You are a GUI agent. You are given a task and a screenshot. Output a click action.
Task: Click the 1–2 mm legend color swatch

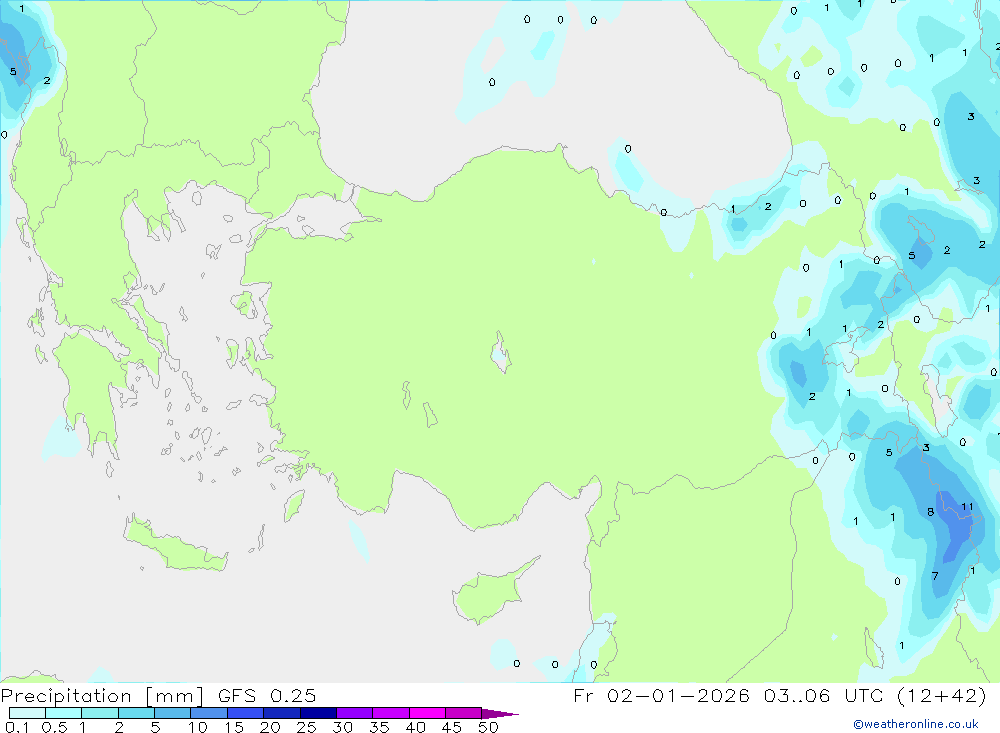(100, 713)
